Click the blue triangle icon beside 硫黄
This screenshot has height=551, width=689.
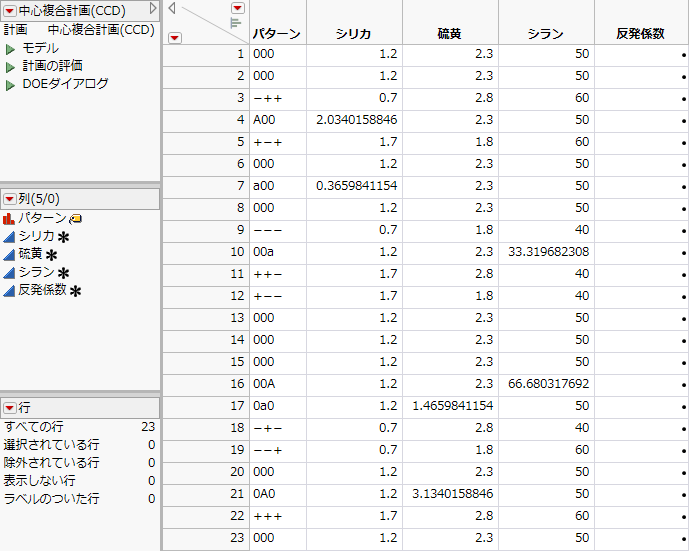tap(9, 254)
